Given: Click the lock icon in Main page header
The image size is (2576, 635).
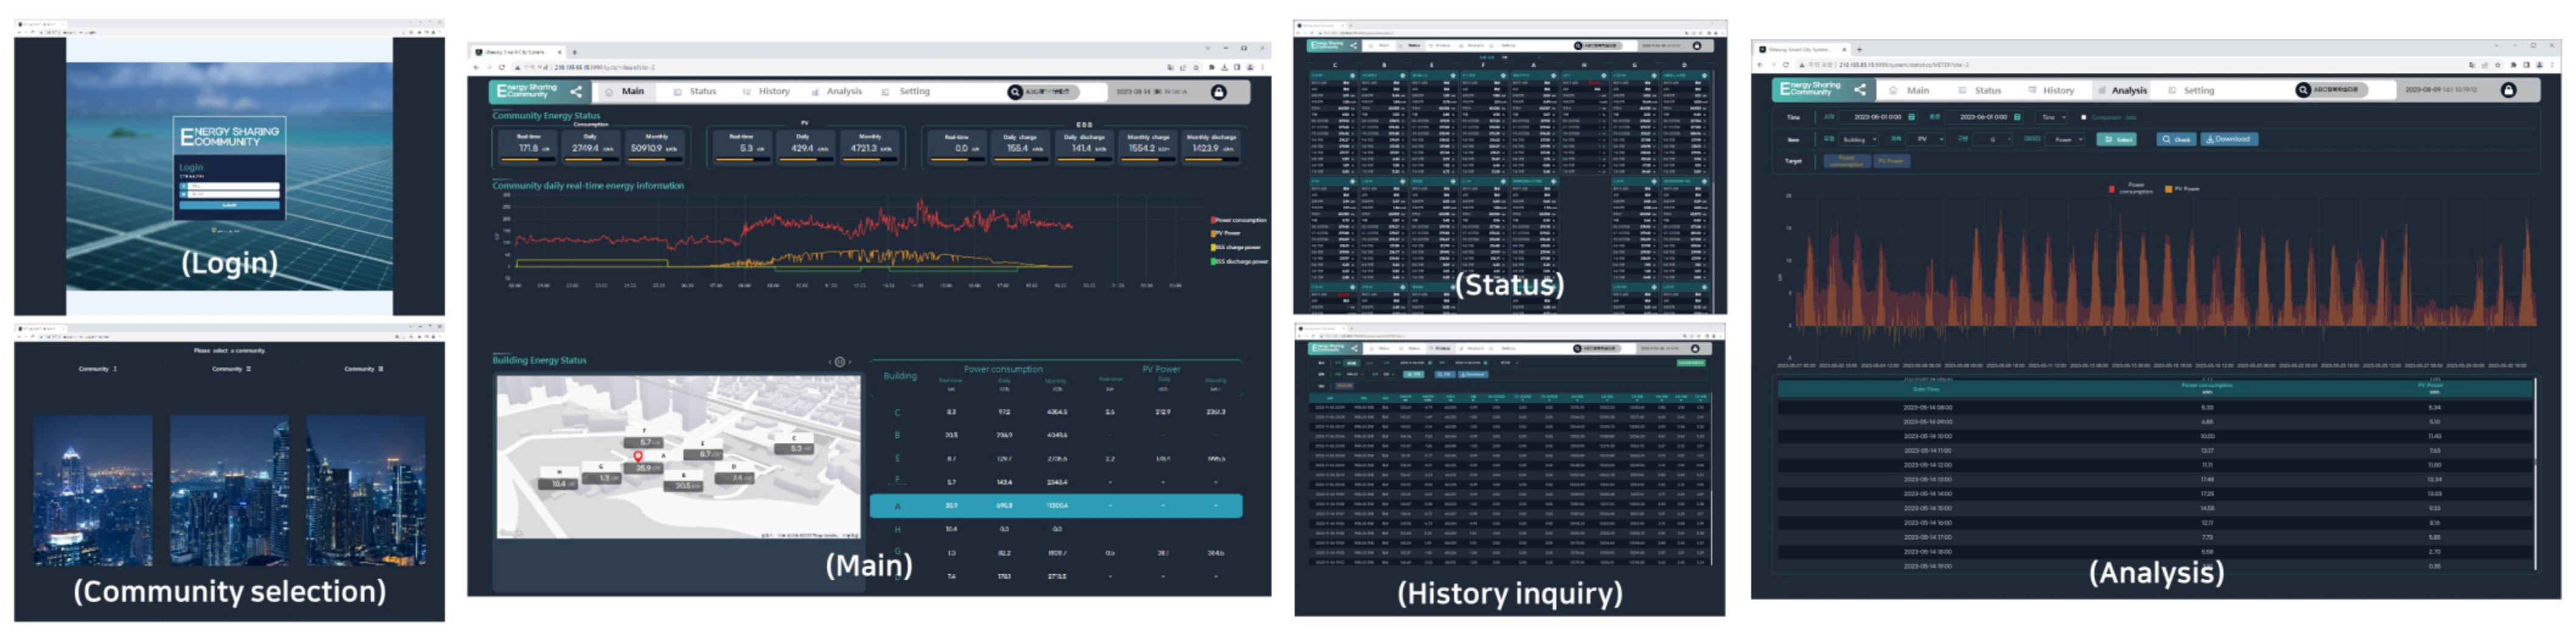Looking at the screenshot, I should click(1218, 92).
